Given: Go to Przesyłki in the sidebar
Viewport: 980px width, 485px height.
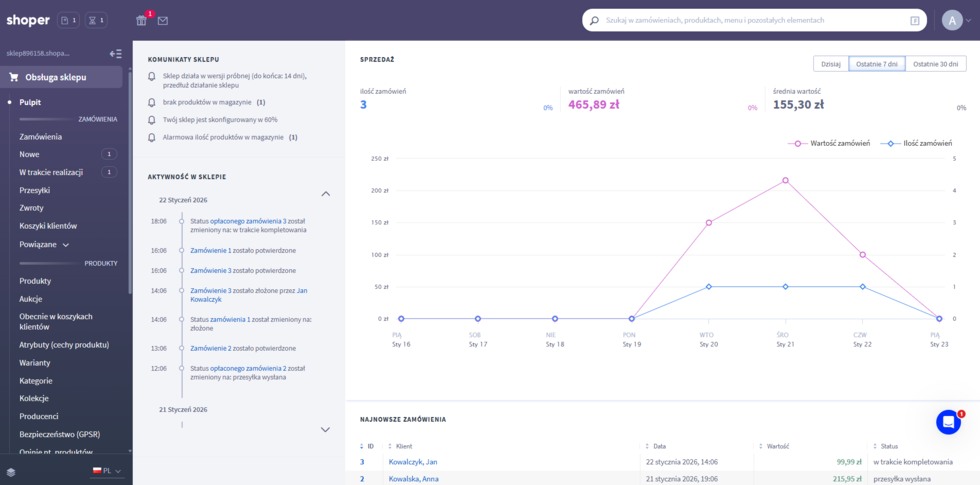Looking at the screenshot, I should (x=35, y=190).
